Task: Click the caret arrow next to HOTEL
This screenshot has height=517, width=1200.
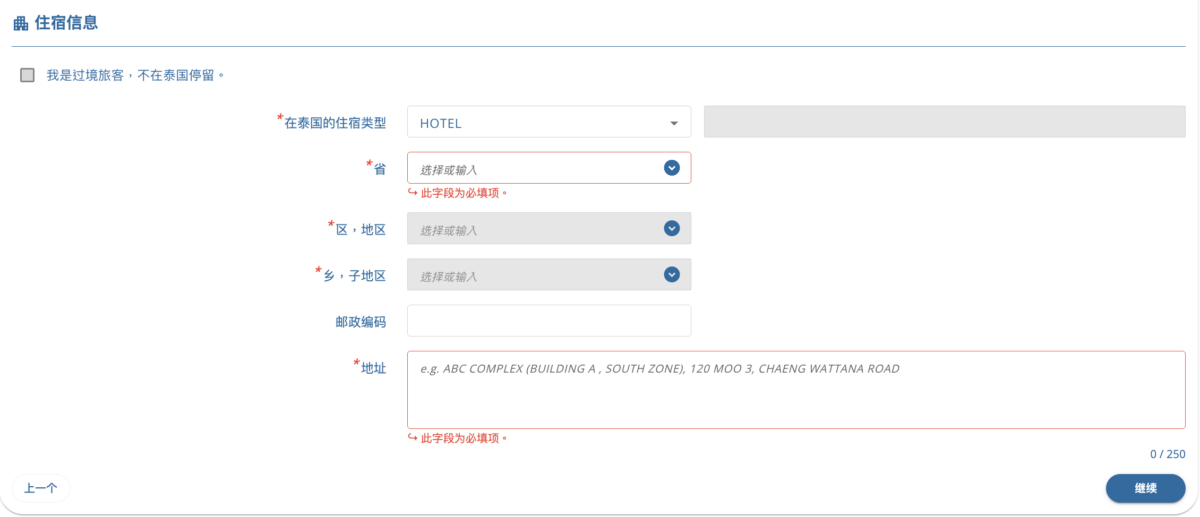Action: coord(674,123)
